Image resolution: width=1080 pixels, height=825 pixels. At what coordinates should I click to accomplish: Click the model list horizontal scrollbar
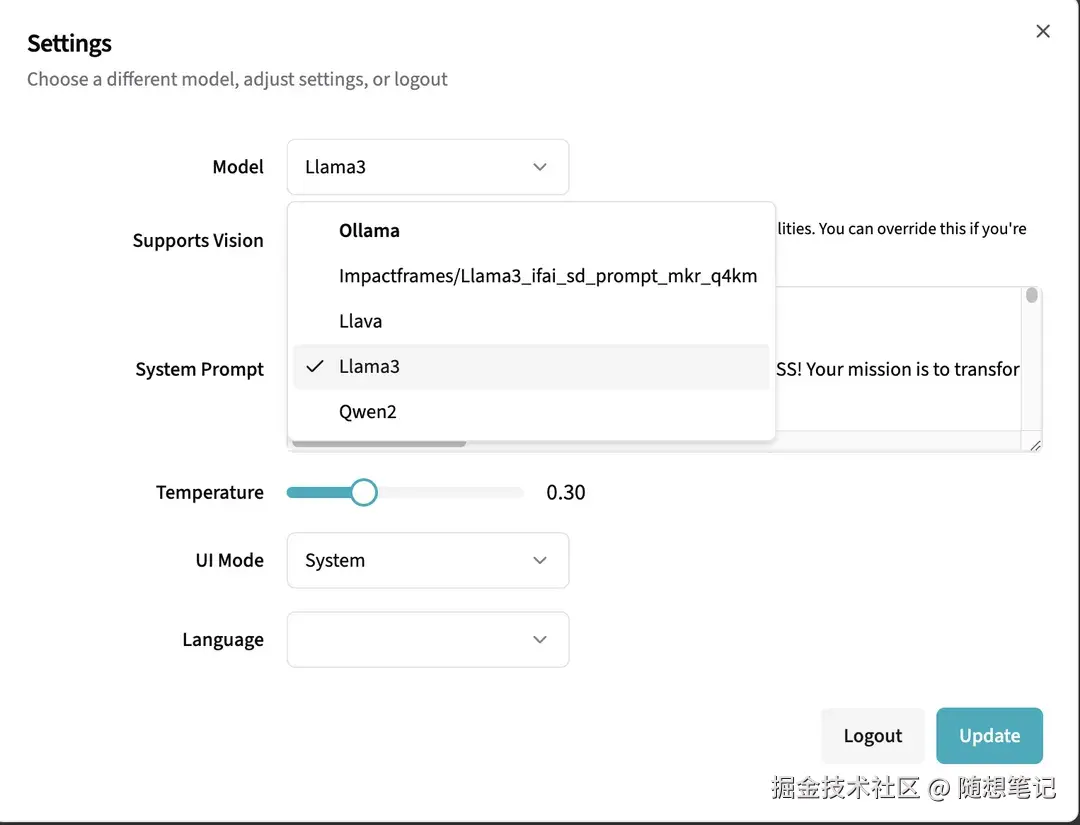click(x=378, y=443)
